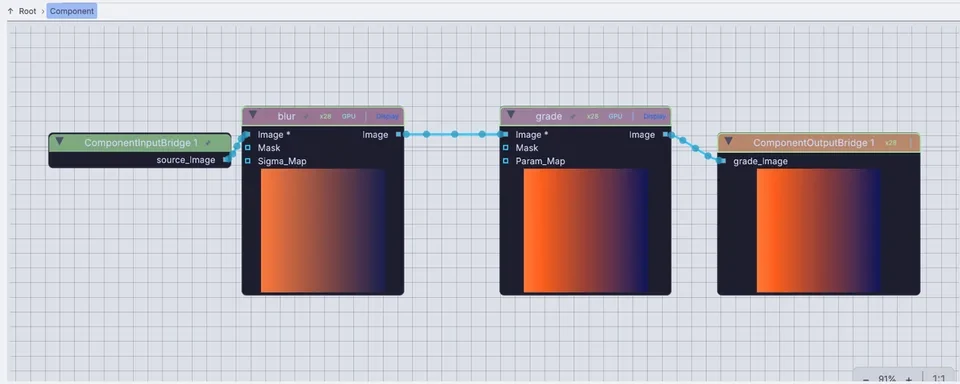Viewport: 960px width, 384px height.
Task: Click the Mask label in blur node
Action: [269, 148]
